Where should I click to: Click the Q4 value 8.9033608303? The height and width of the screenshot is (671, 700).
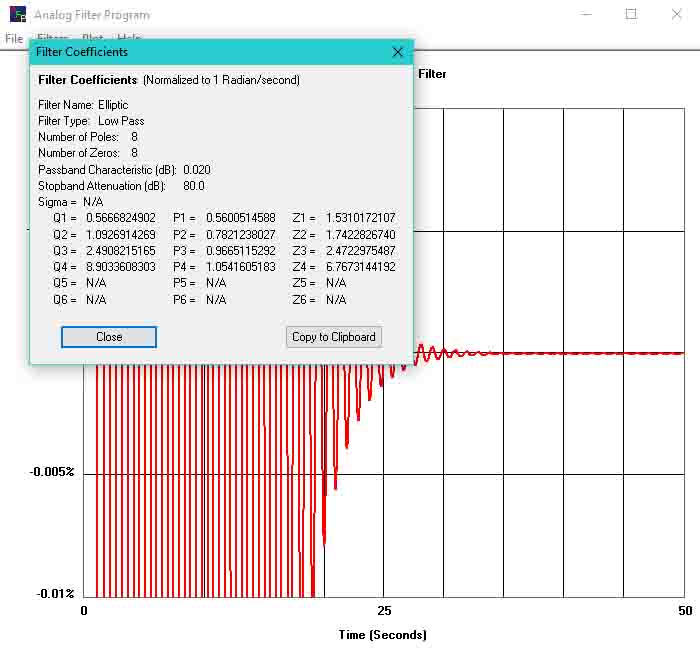click(120, 267)
